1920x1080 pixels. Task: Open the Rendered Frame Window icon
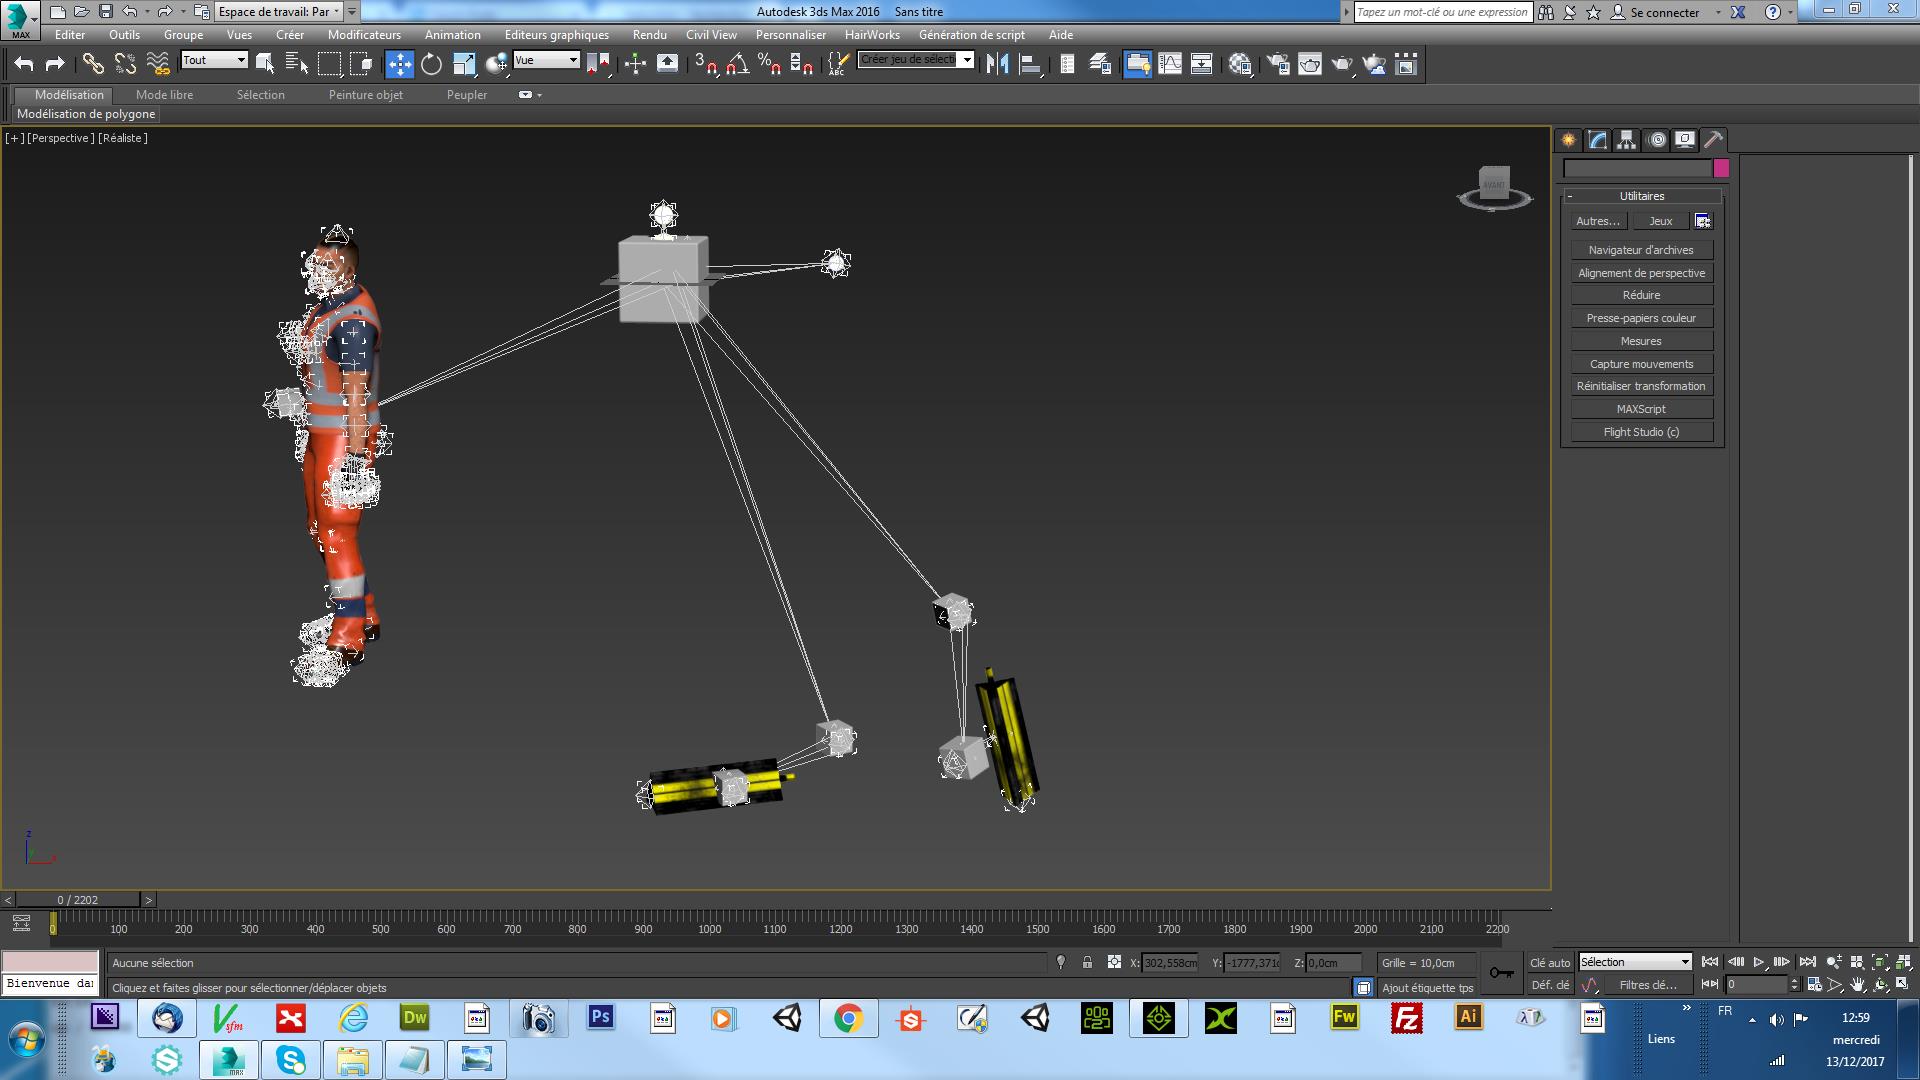click(1310, 64)
